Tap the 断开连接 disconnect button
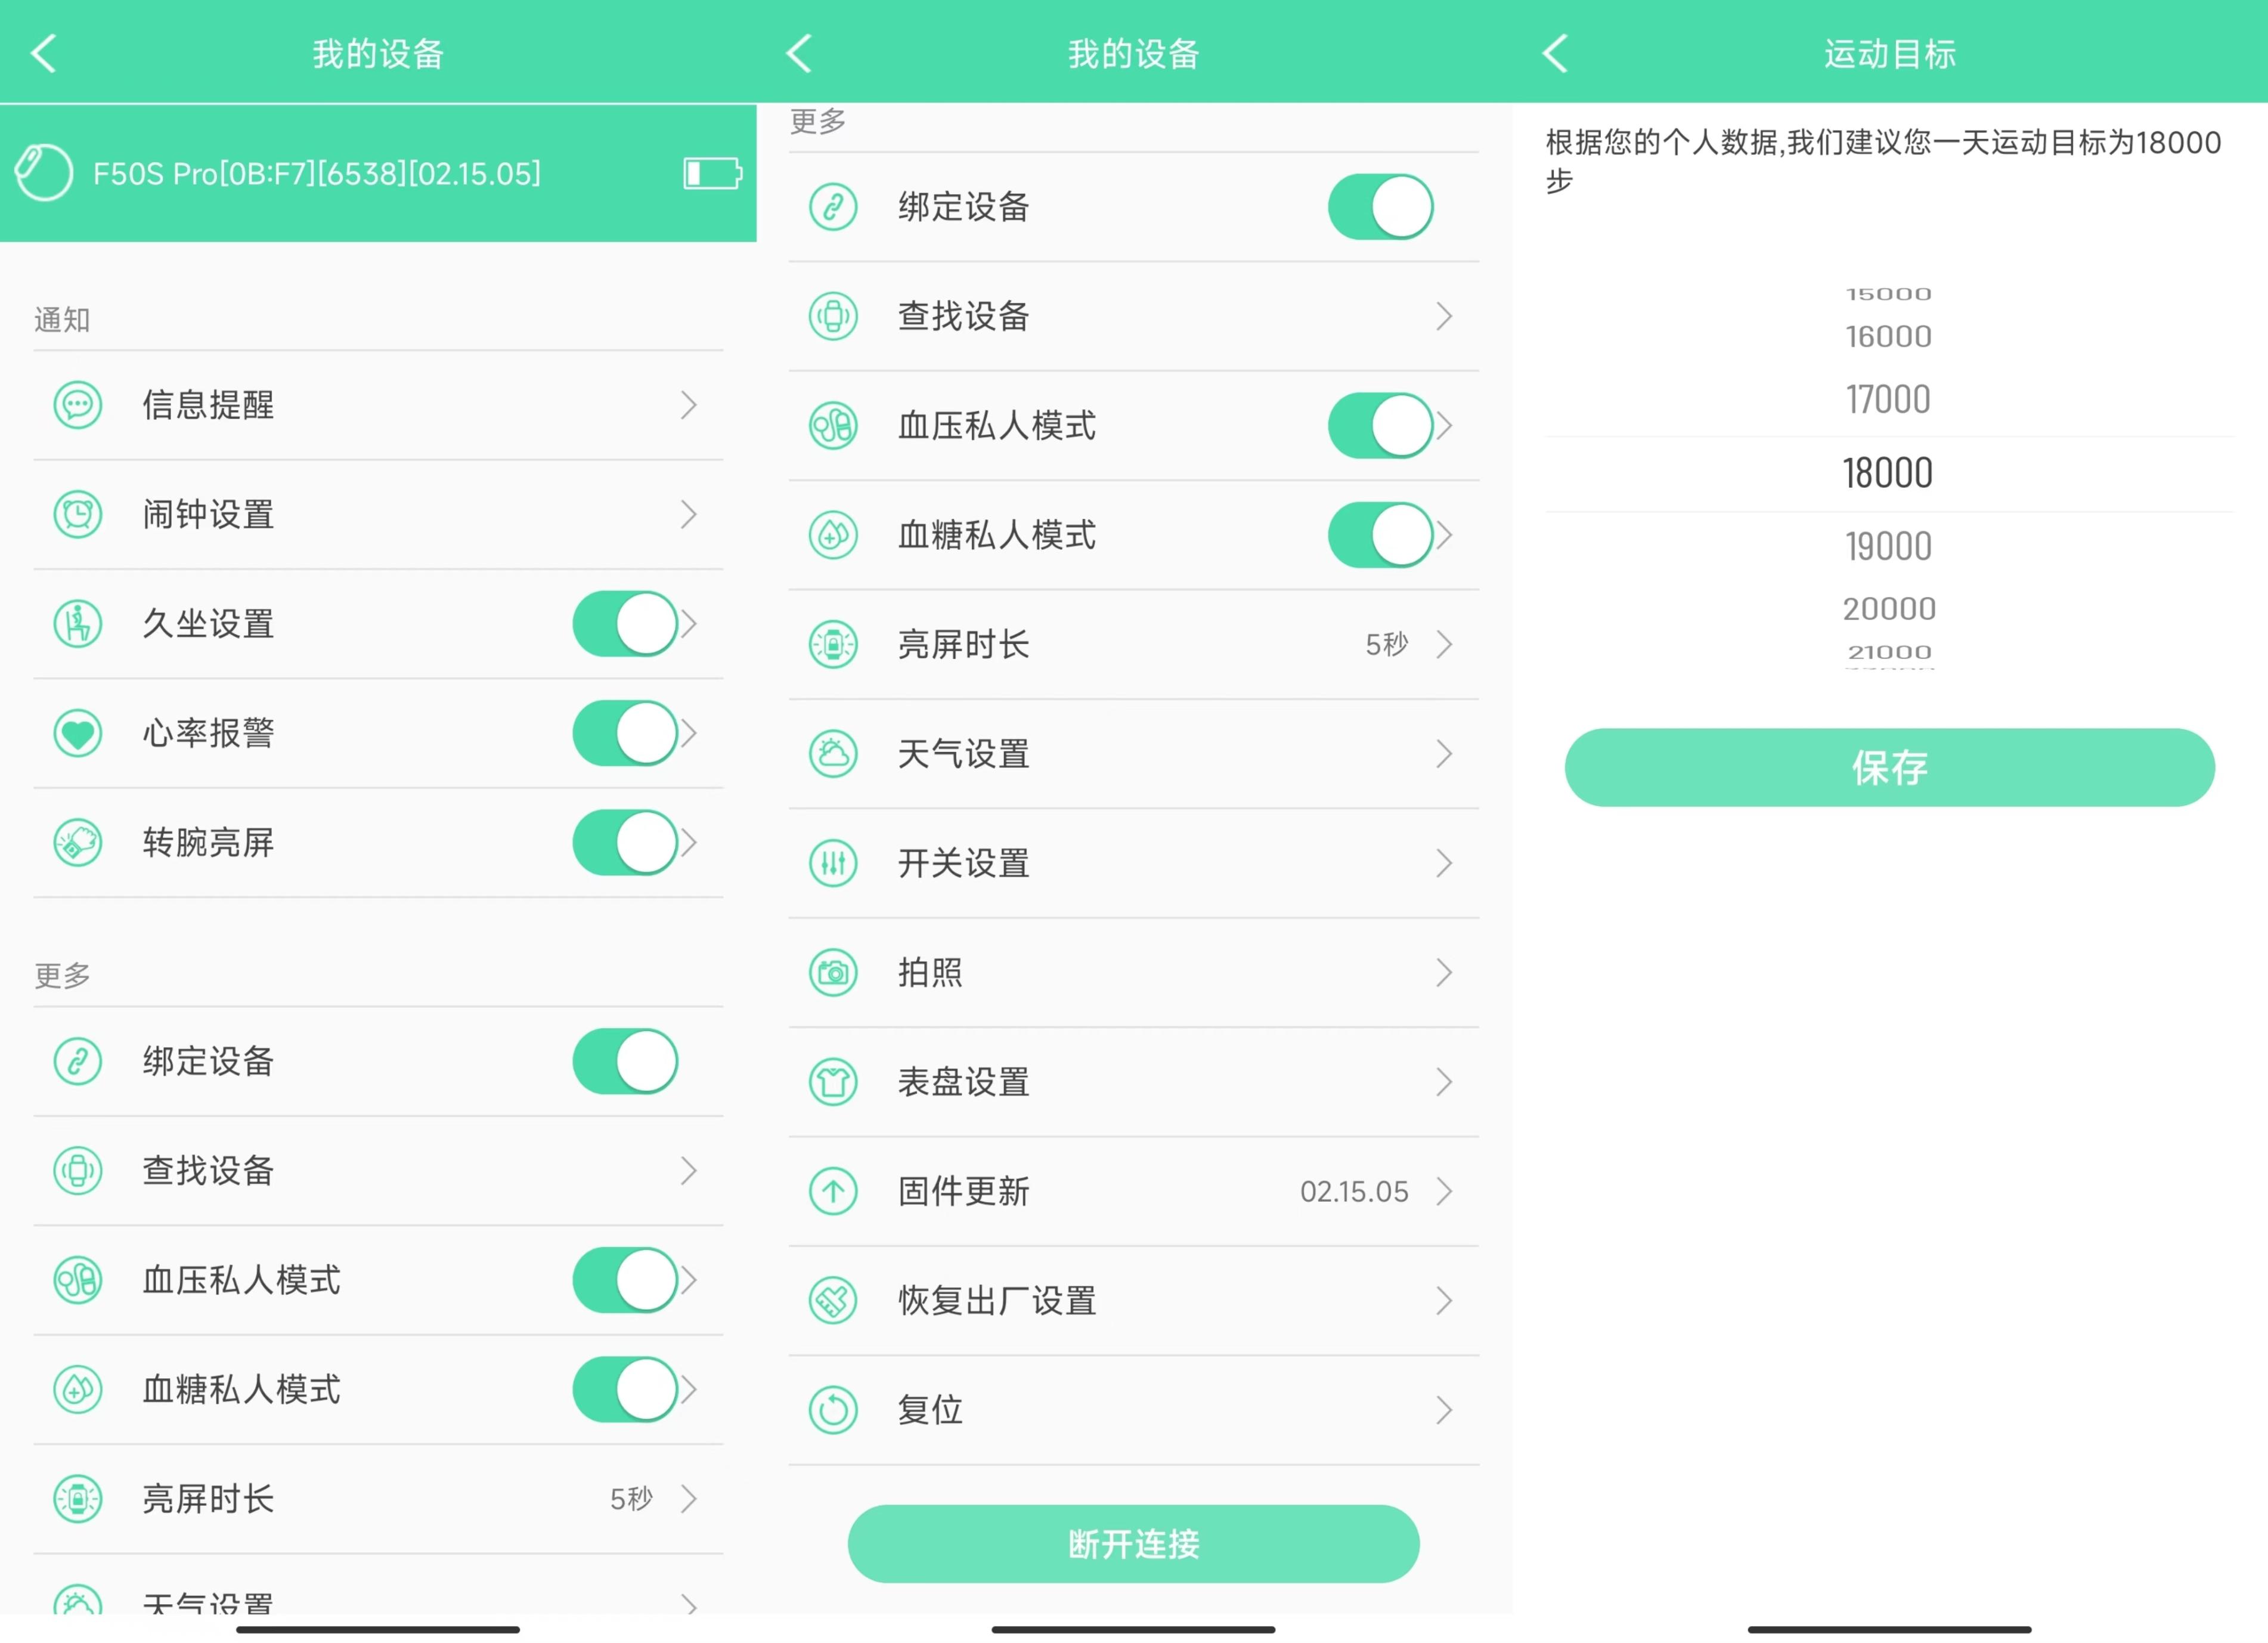This screenshot has height=1643, width=2268. click(x=1133, y=1544)
